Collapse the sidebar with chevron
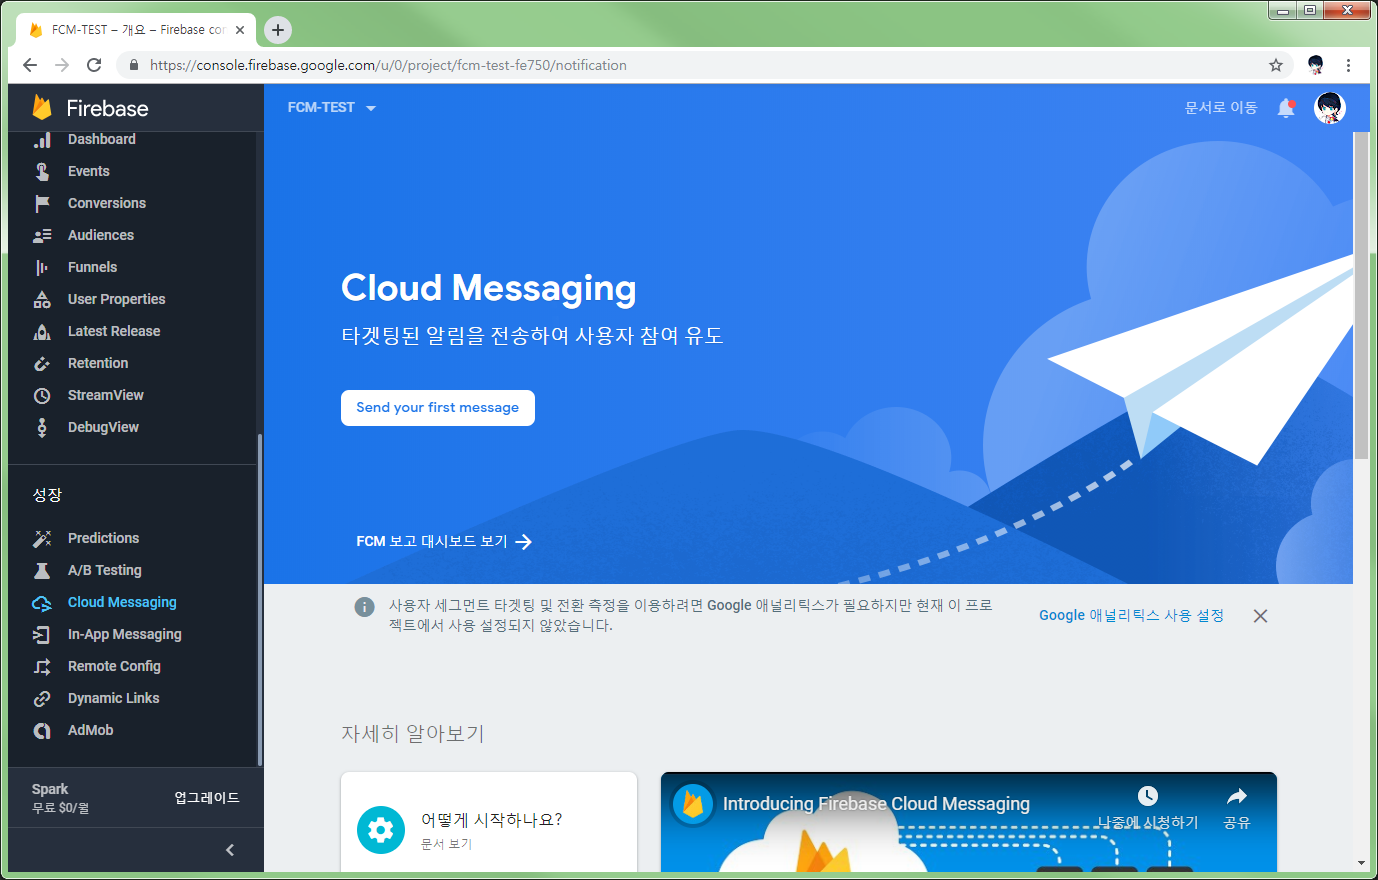 [x=230, y=850]
